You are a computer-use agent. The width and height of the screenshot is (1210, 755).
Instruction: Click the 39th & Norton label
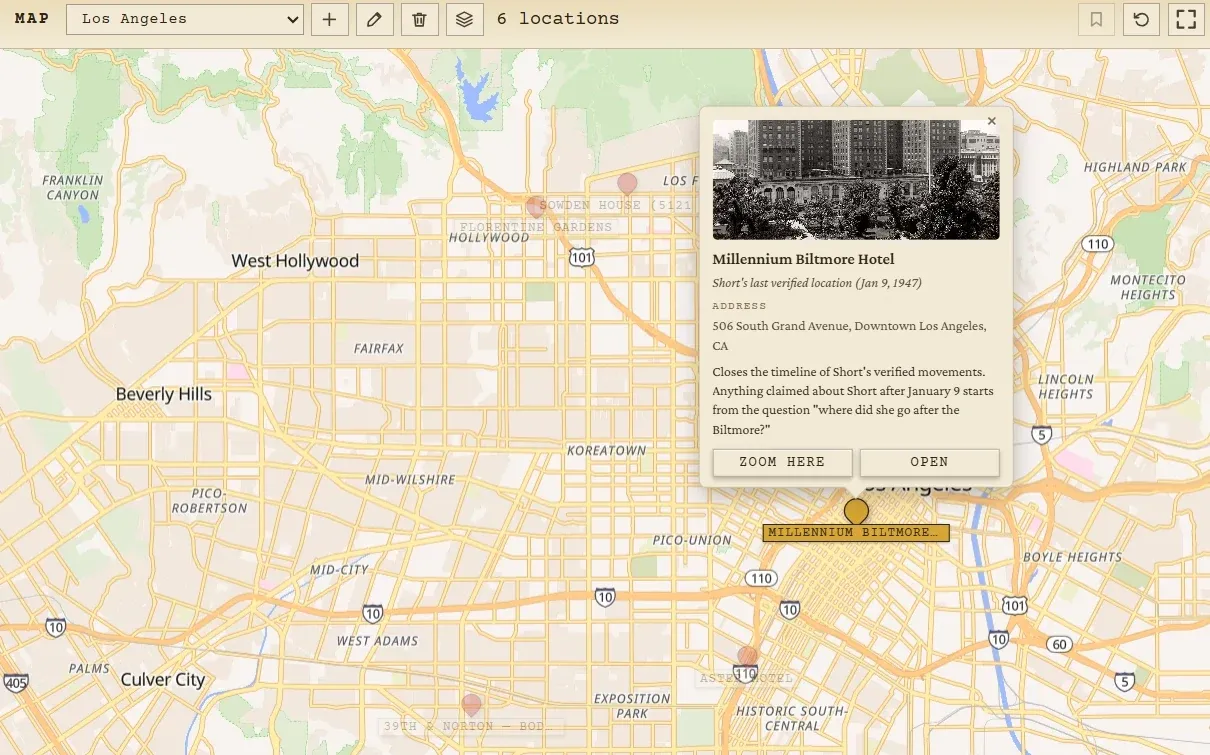[473, 726]
